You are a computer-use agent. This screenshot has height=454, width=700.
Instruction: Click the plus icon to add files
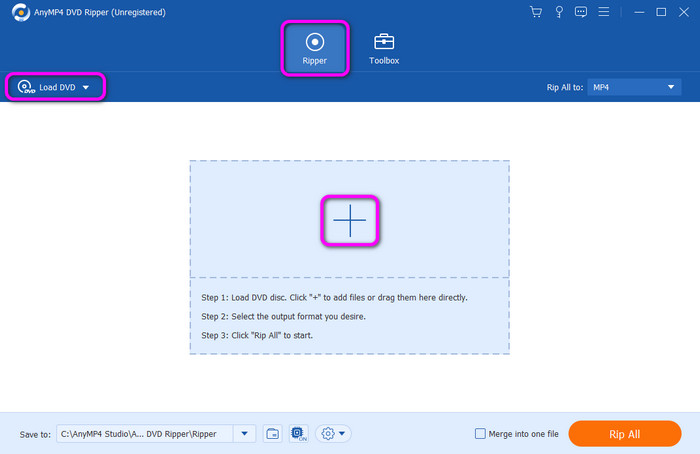pos(350,220)
